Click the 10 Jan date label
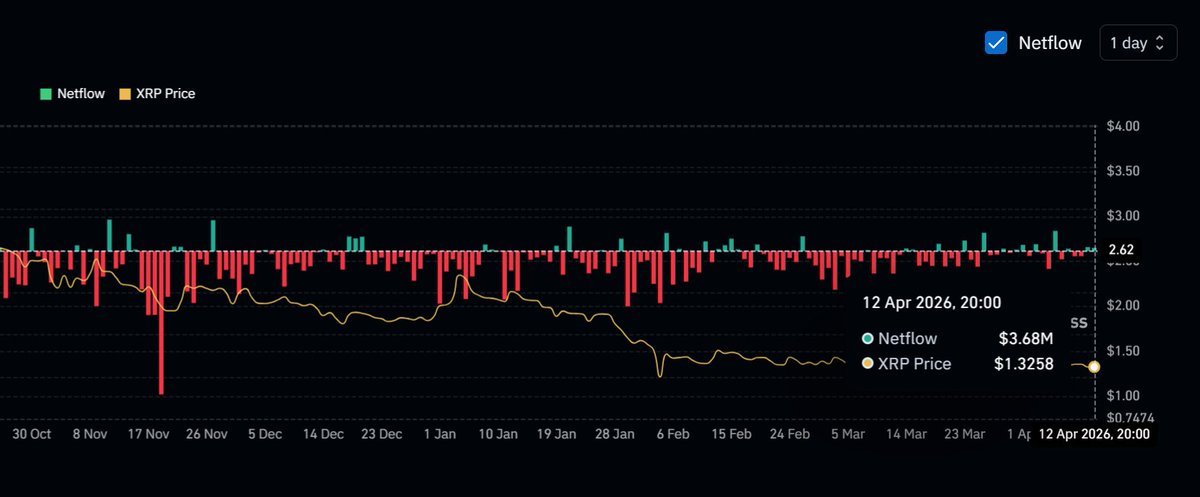This screenshot has width=1200, height=497. click(x=499, y=435)
